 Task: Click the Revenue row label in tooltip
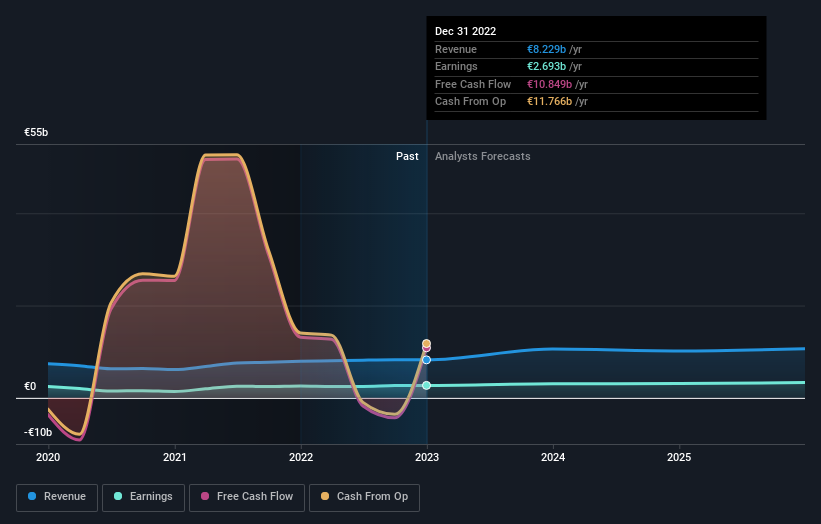tap(456, 49)
